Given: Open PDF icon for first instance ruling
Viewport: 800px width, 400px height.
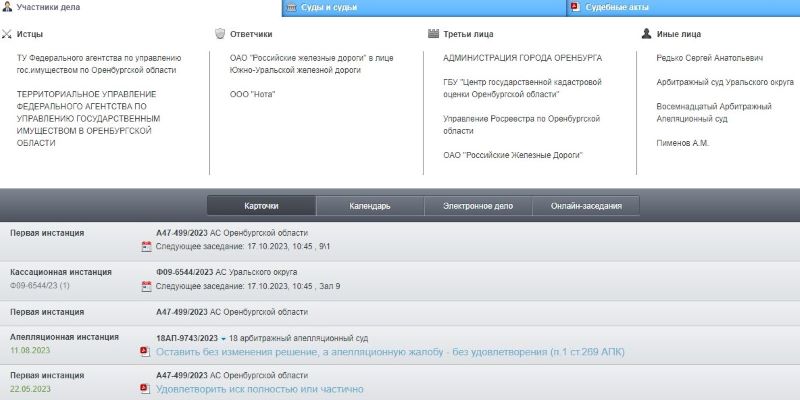Looking at the screenshot, I should pos(145,389).
